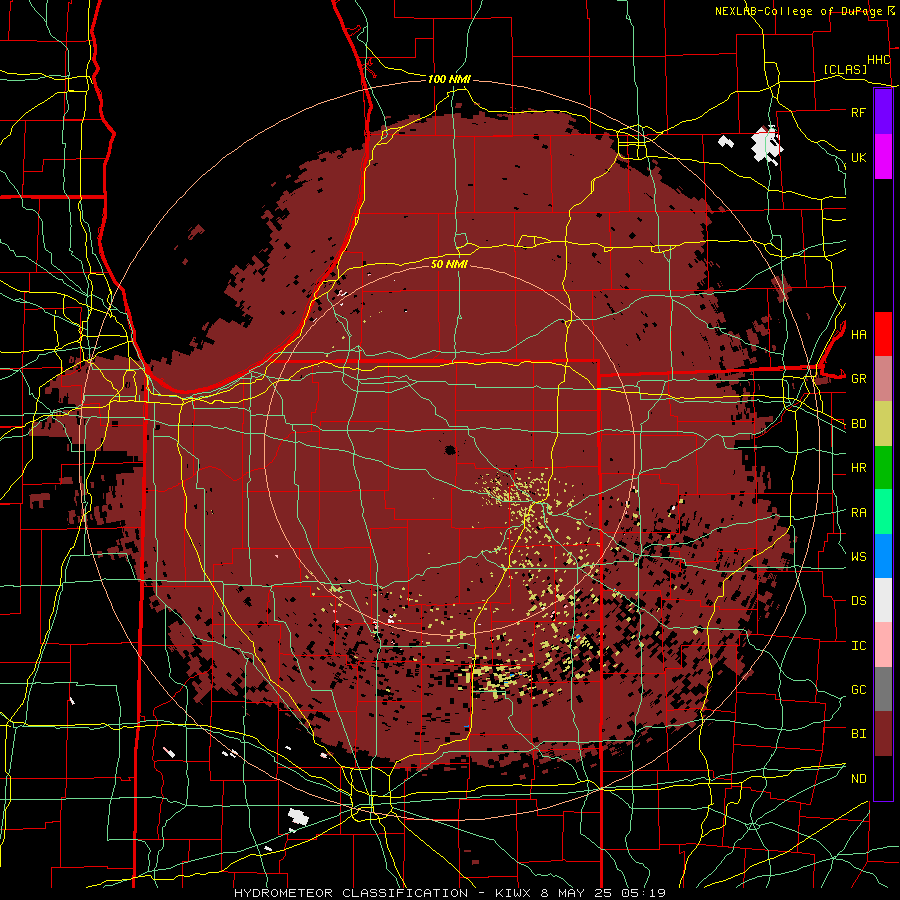Click the Hydrometeor Classification KIWX timestamp caption
Image resolution: width=900 pixels, height=900 pixels.
coord(450,893)
